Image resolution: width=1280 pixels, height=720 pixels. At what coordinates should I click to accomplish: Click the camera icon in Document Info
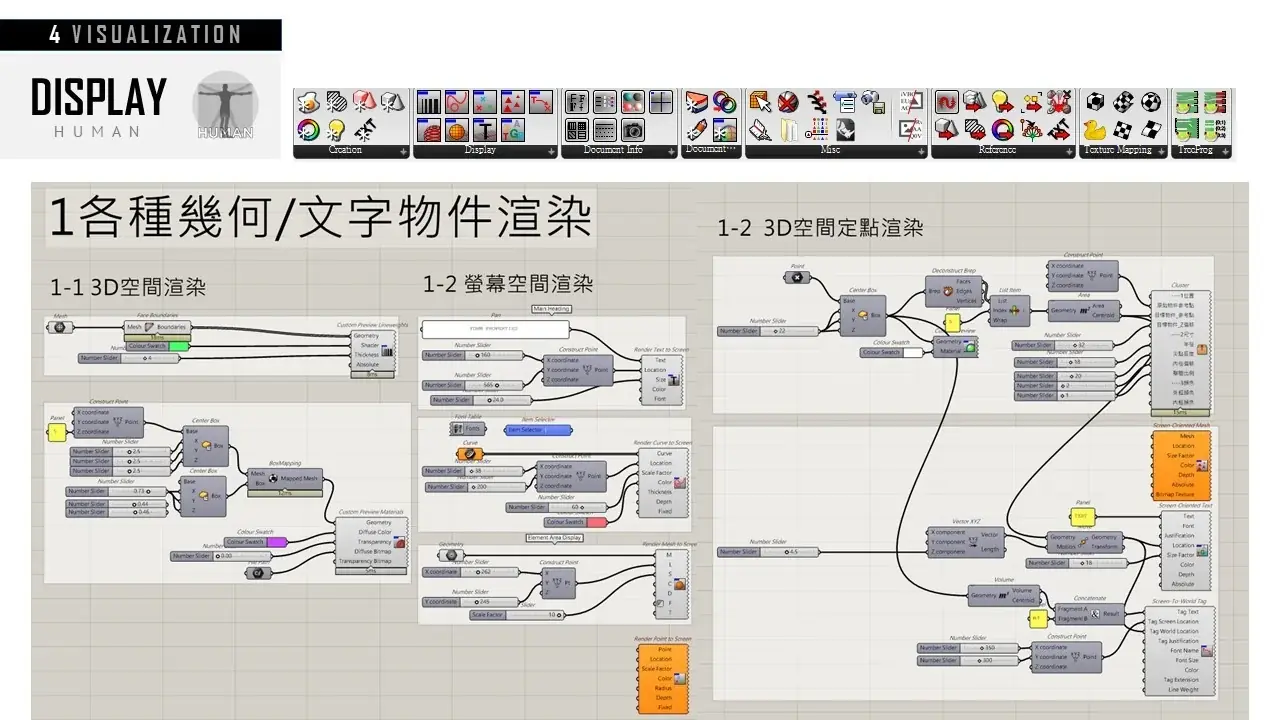pos(633,129)
